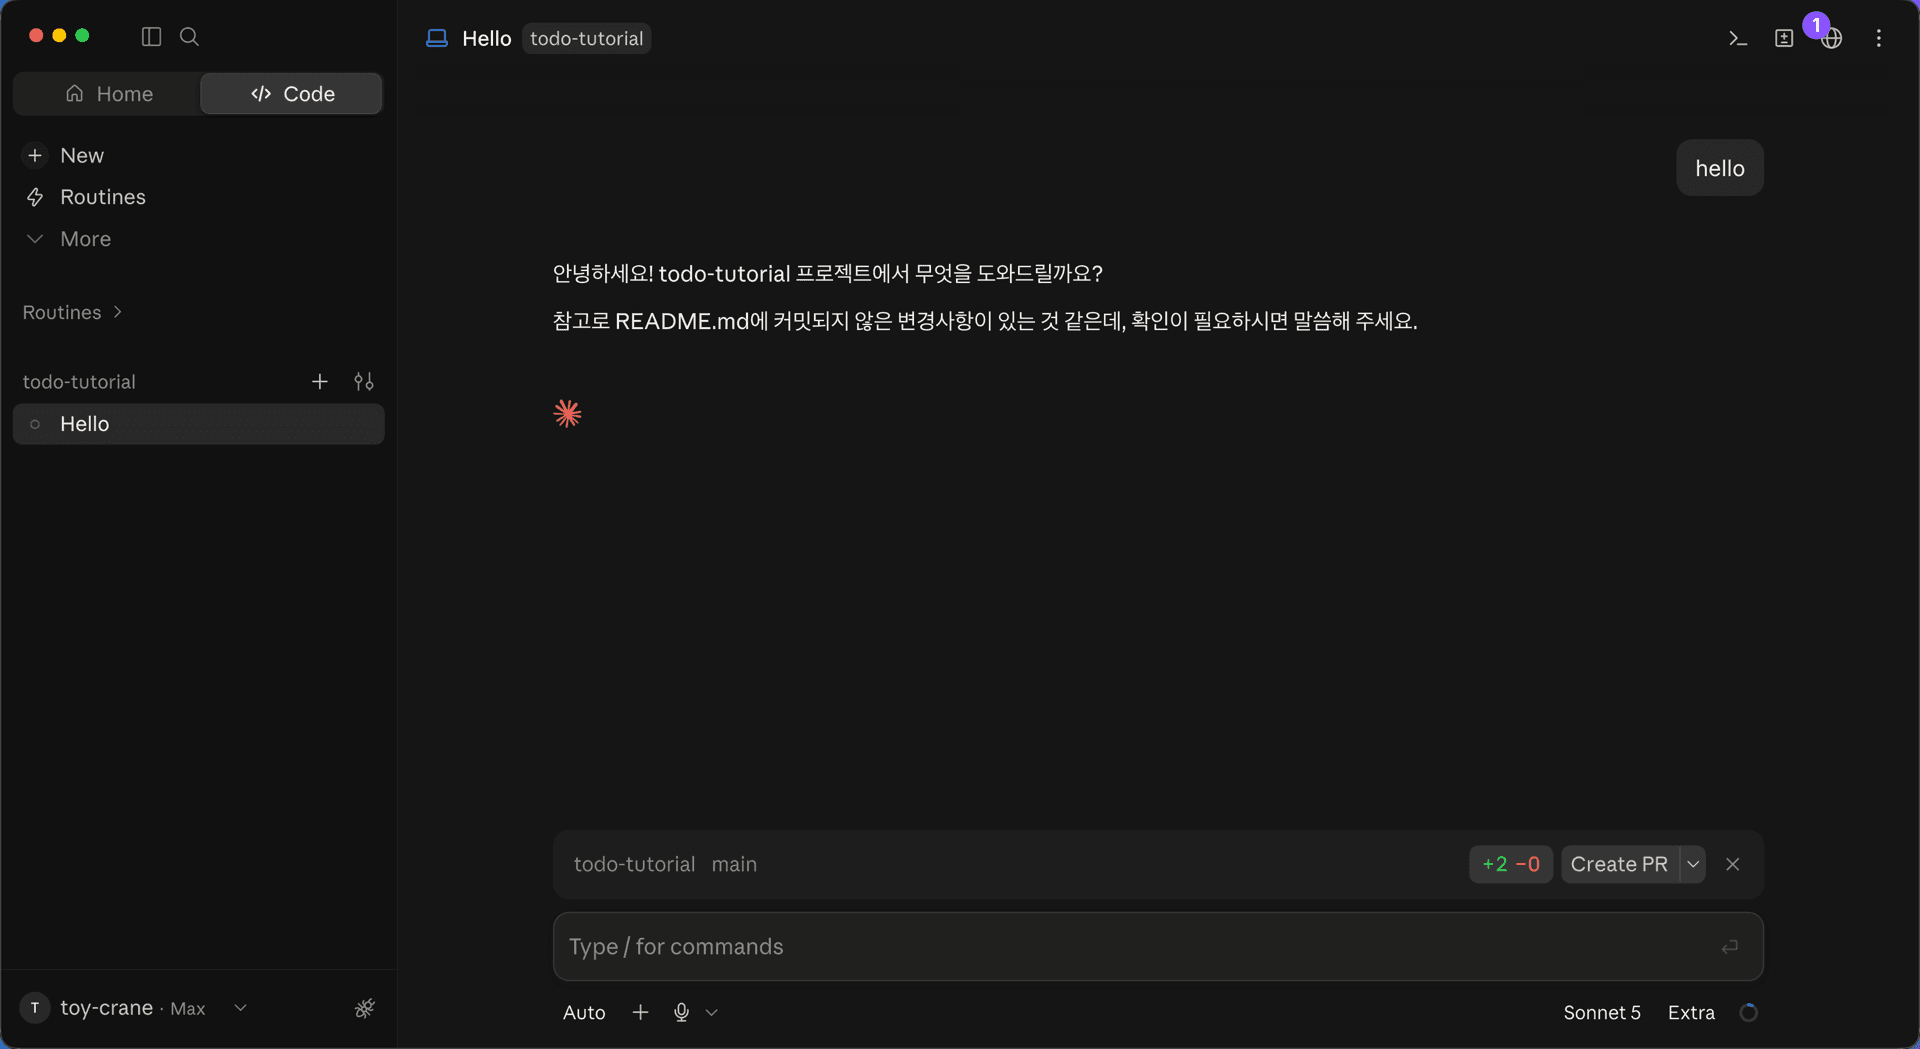Click the todo-tutorial sidebar project heading
Image resolution: width=1920 pixels, height=1049 pixels.
point(79,382)
